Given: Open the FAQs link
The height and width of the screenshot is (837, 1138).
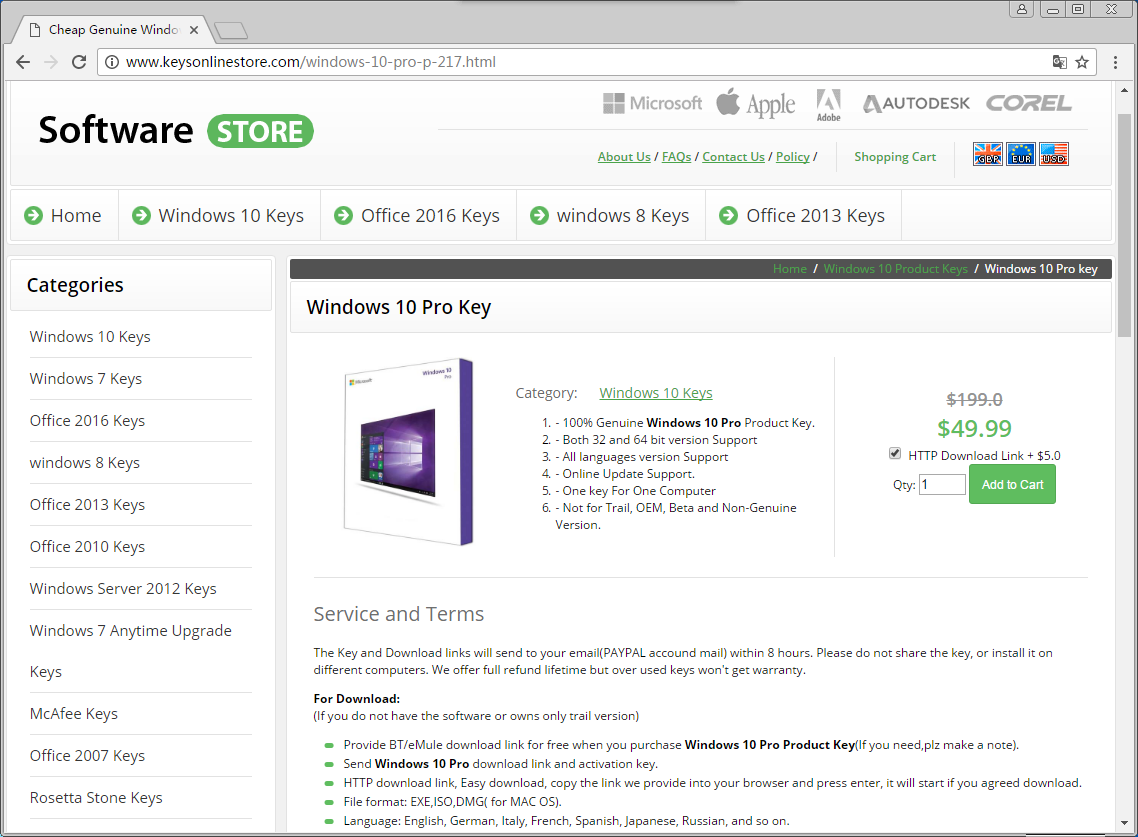Looking at the screenshot, I should [x=676, y=157].
